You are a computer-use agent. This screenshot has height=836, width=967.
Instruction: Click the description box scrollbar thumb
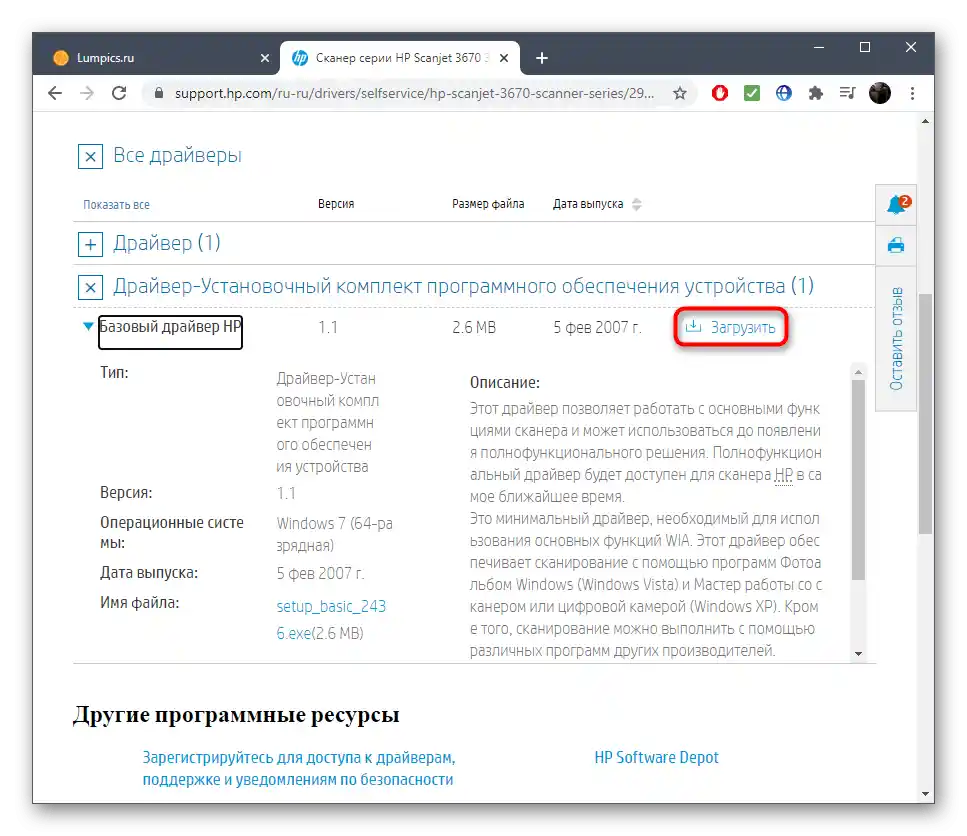[858, 480]
